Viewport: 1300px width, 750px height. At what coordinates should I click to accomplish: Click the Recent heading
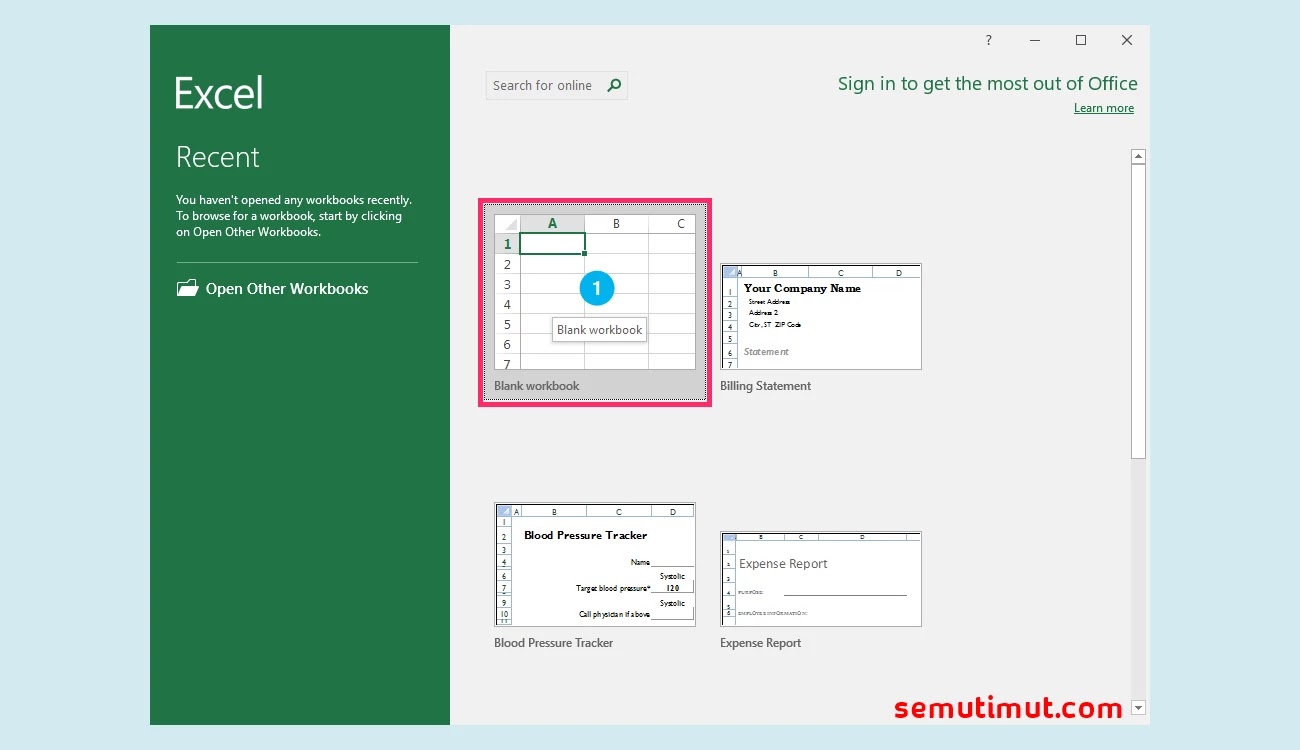coord(217,157)
